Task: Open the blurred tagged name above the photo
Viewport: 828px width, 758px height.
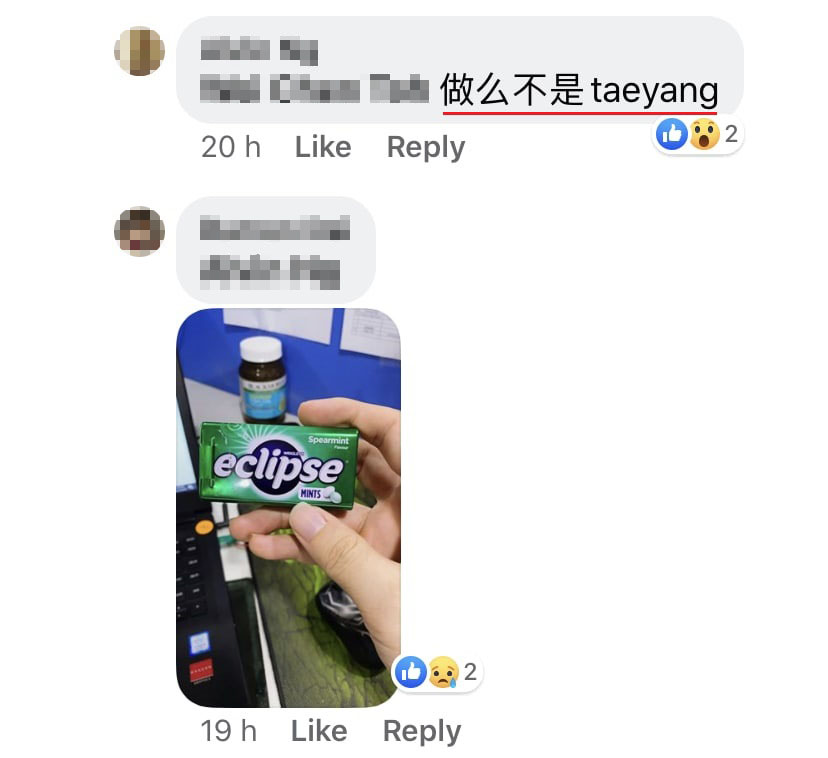Action: [x=270, y=272]
